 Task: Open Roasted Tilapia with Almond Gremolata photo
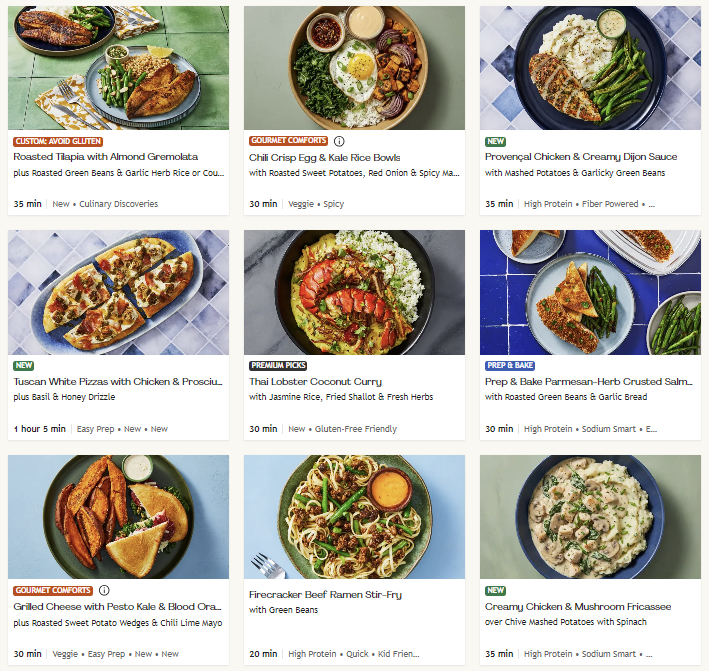coord(118,68)
